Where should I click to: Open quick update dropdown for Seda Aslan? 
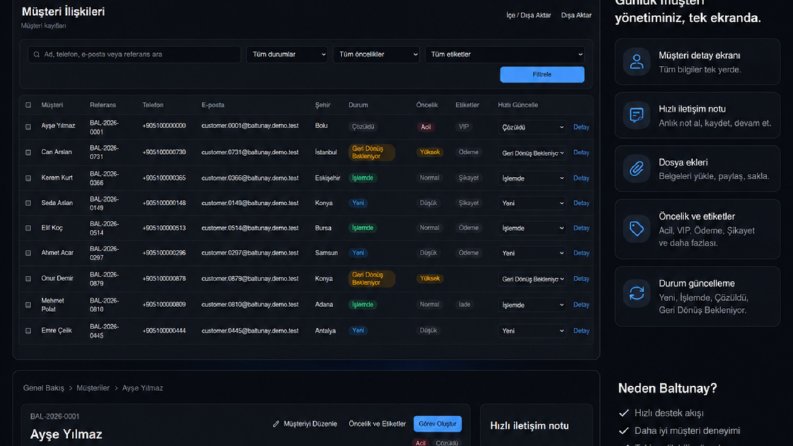[532, 203]
